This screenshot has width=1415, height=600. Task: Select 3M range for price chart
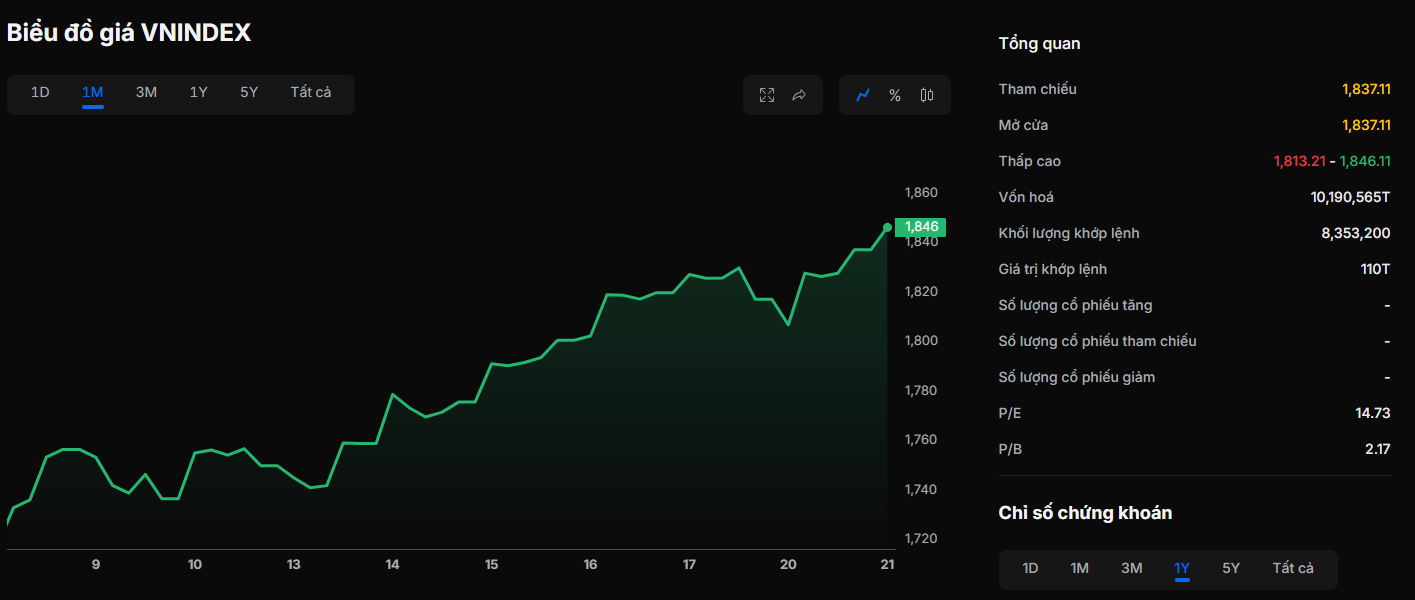[x=146, y=92]
